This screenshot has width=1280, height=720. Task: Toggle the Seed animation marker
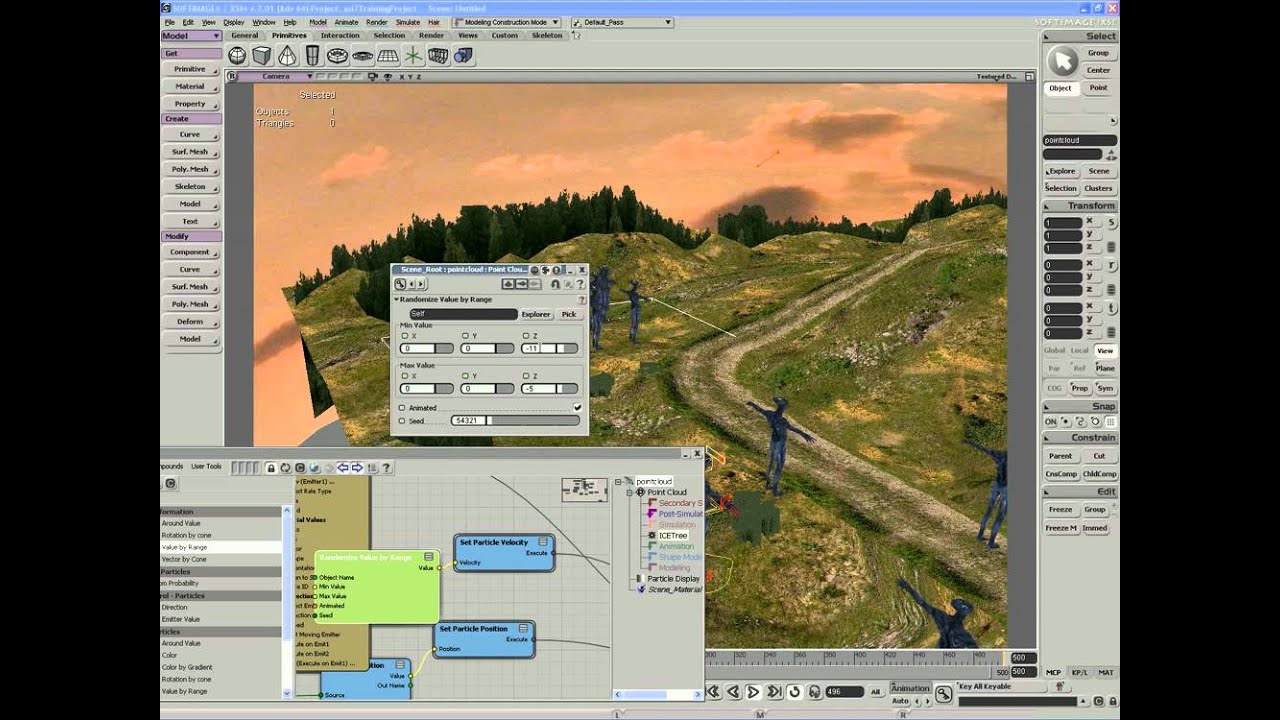click(x=402, y=421)
